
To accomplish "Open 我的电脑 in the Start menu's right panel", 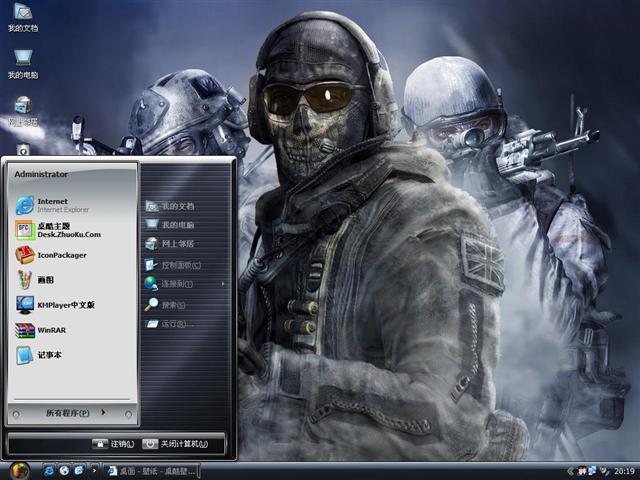I will pyautogui.click(x=170, y=224).
